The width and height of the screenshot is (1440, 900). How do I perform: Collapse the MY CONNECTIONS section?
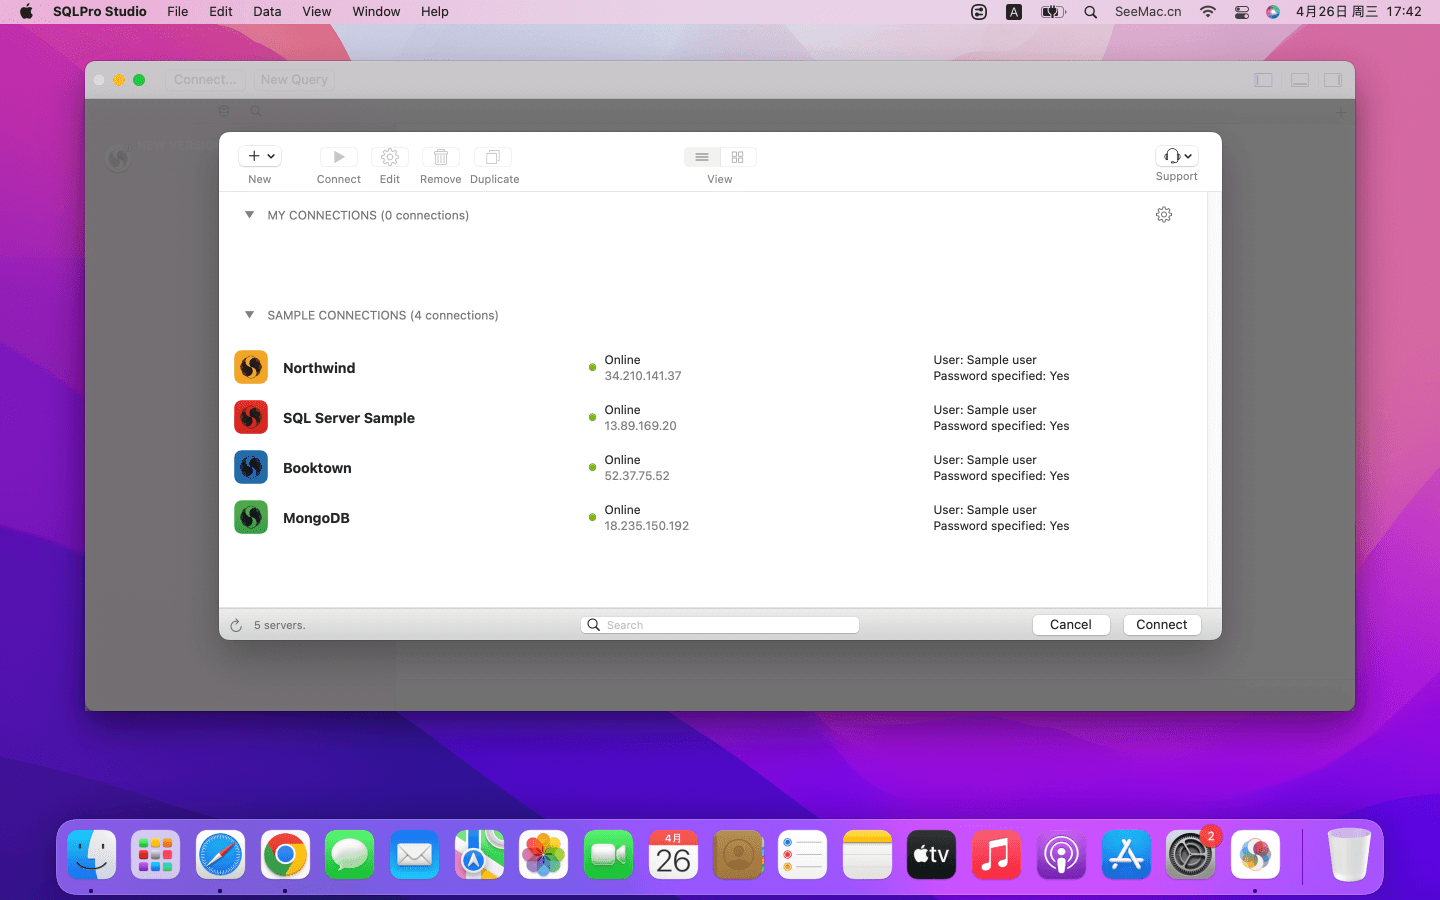point(249,215)
